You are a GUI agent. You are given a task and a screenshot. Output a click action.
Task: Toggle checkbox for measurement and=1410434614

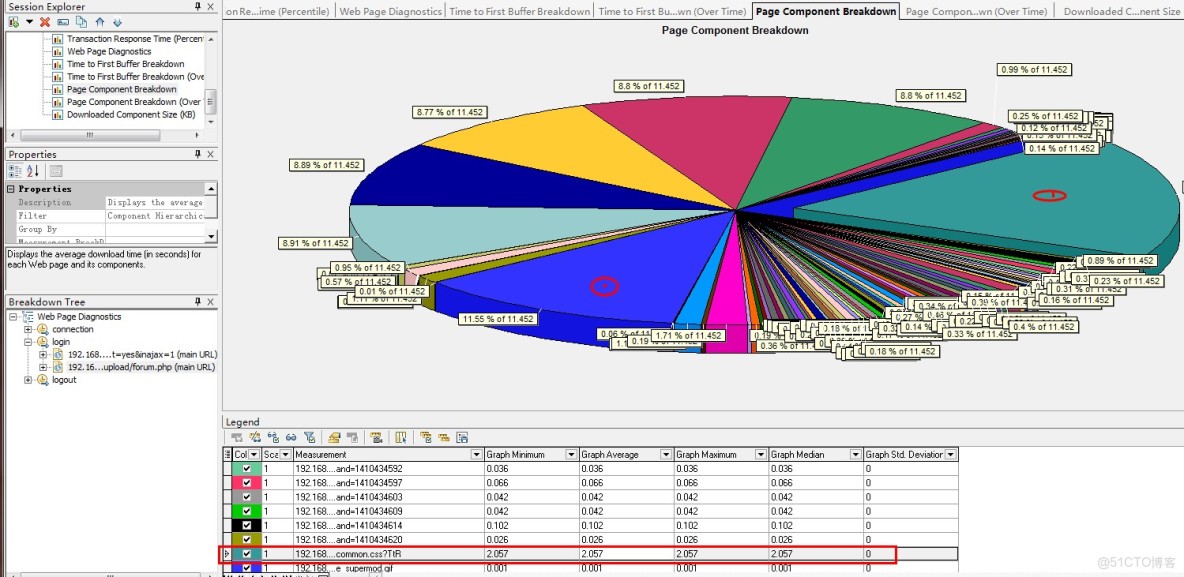[247, 525]
